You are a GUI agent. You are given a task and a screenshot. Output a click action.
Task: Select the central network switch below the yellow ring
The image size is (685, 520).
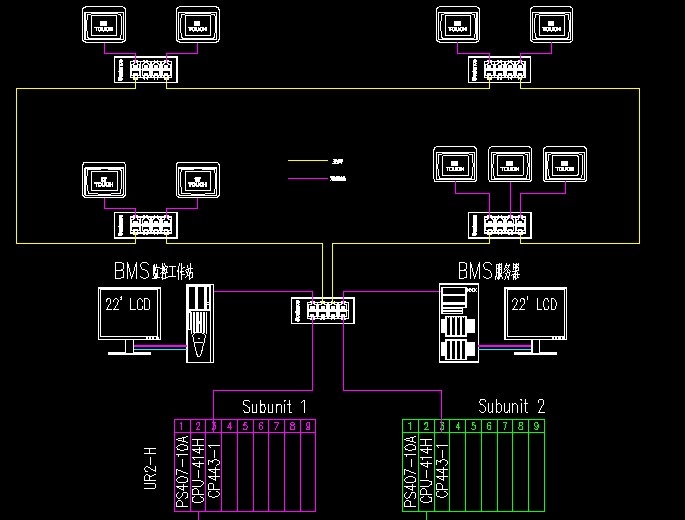(x=323, y=310)
